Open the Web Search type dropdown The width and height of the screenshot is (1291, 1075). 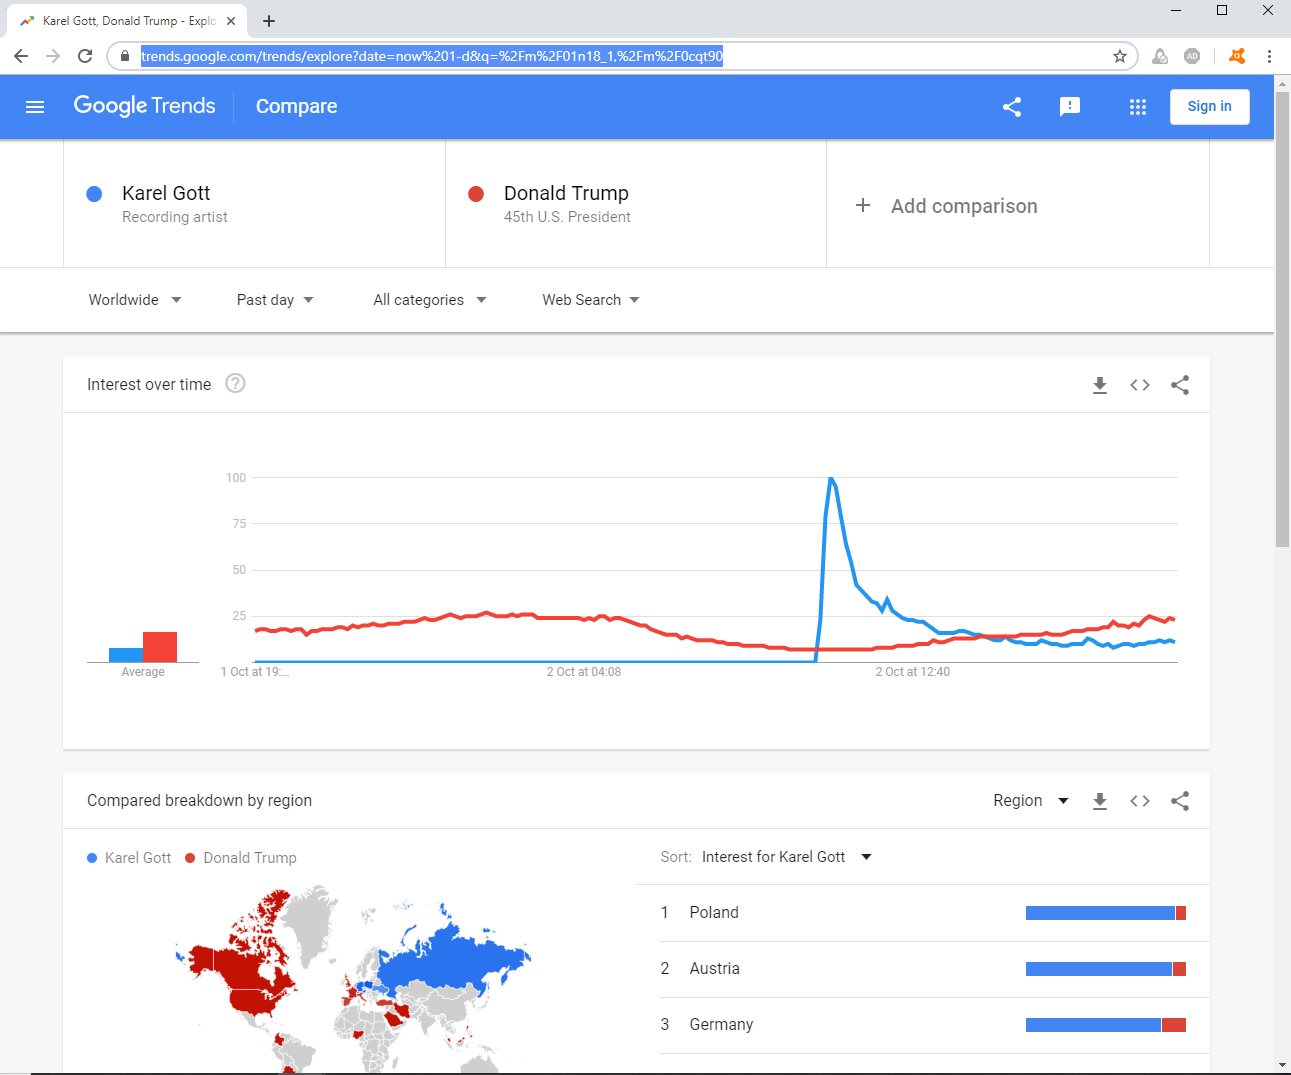[x=591, y=300]
